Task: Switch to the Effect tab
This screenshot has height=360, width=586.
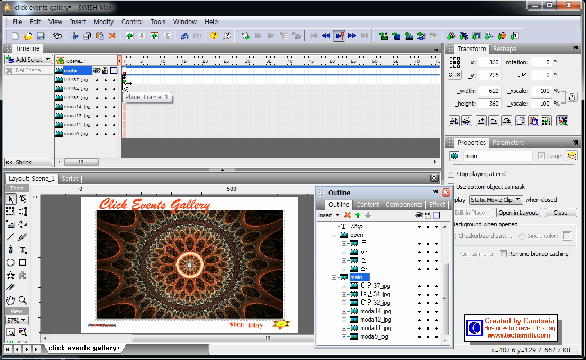Action: coord(437,204)
